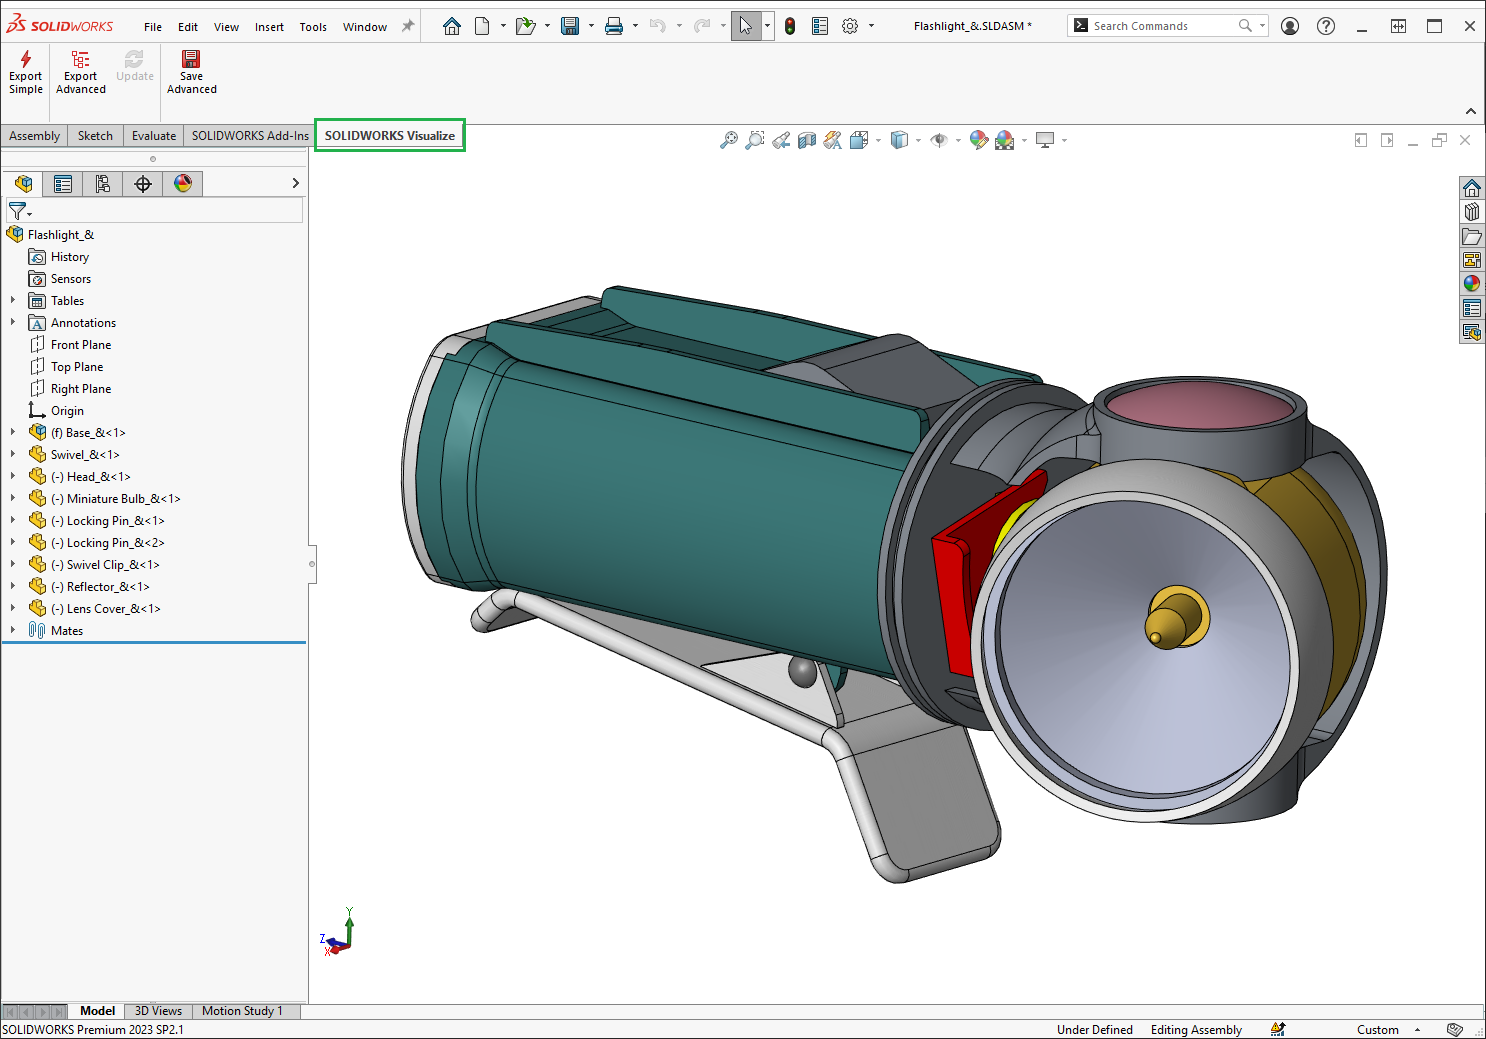
Task: Select the Previous View icon
Action: point(781,141)
